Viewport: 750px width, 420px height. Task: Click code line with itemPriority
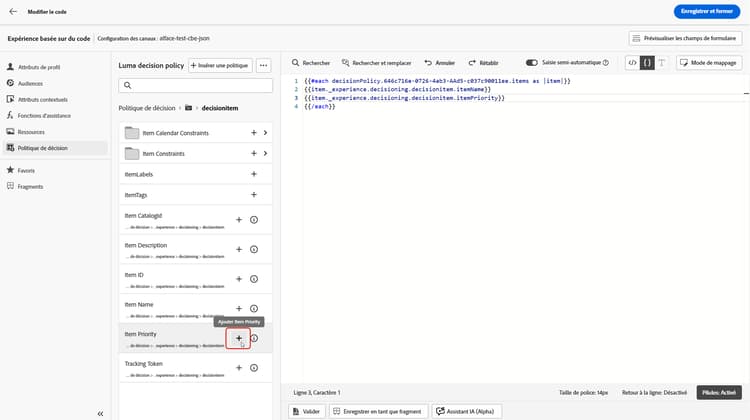[404, 98]
